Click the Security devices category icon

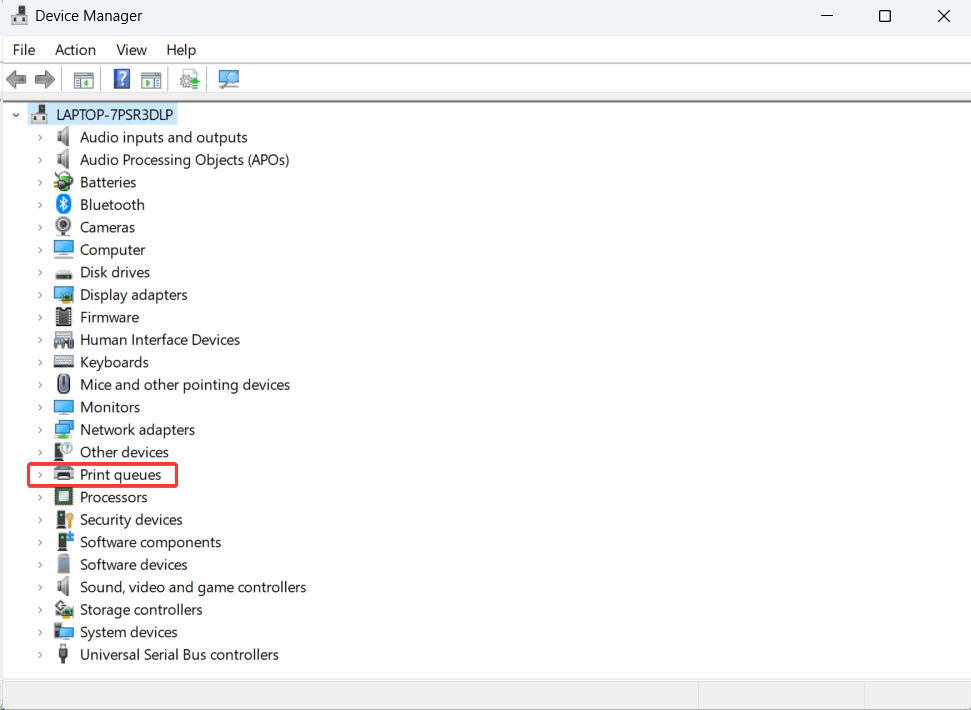[x=64, y=520]
